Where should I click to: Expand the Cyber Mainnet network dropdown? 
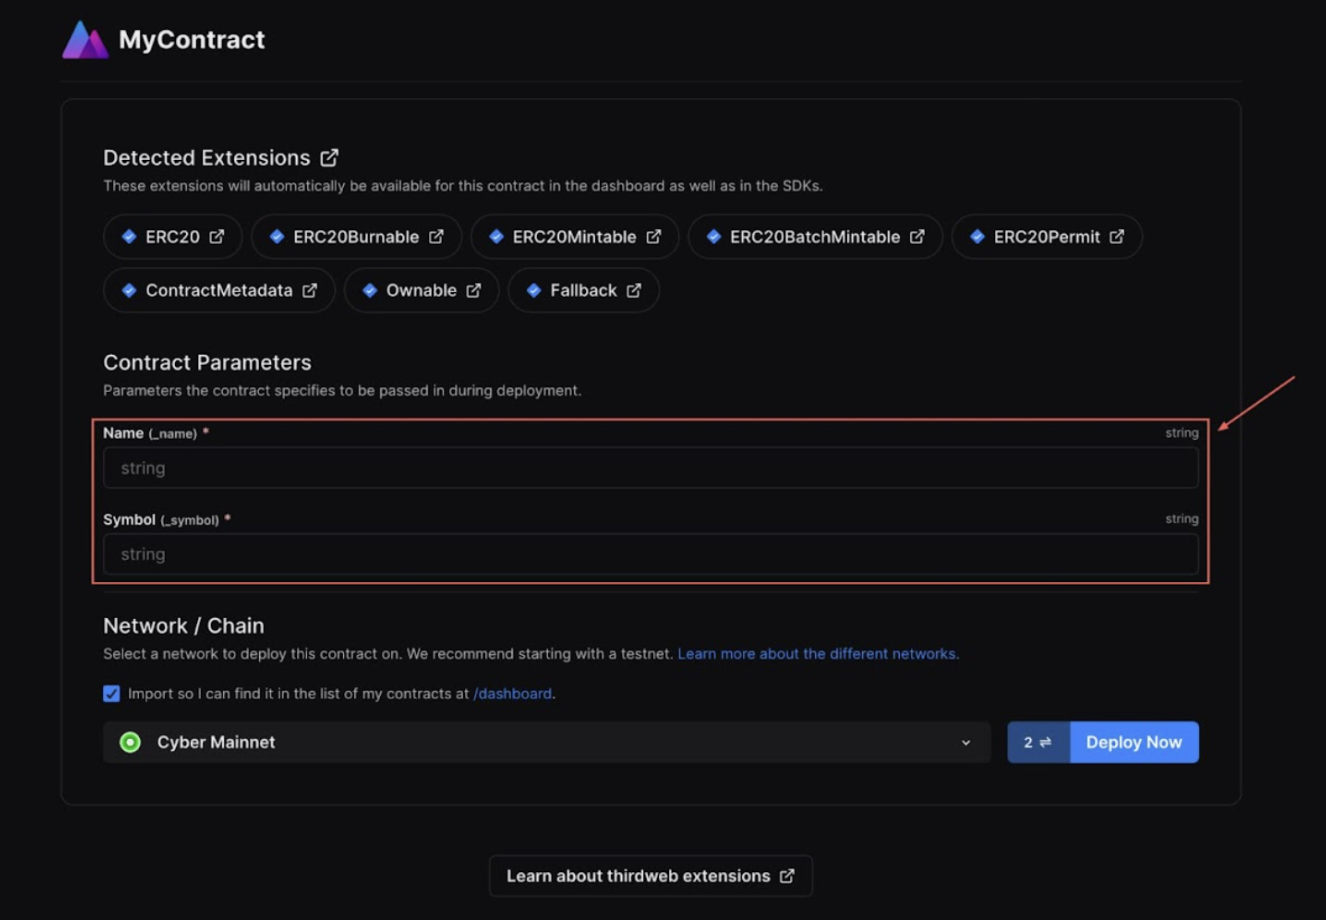point(547,742)
